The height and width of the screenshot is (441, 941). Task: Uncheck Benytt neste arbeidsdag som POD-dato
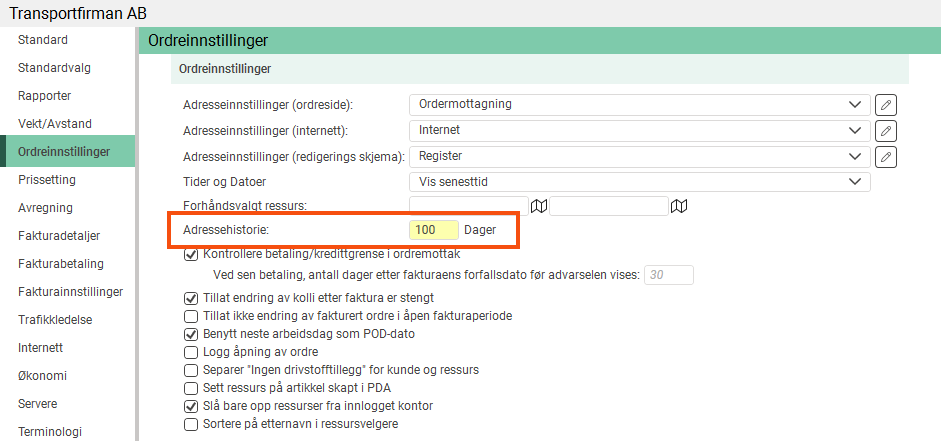coord(192,334)
